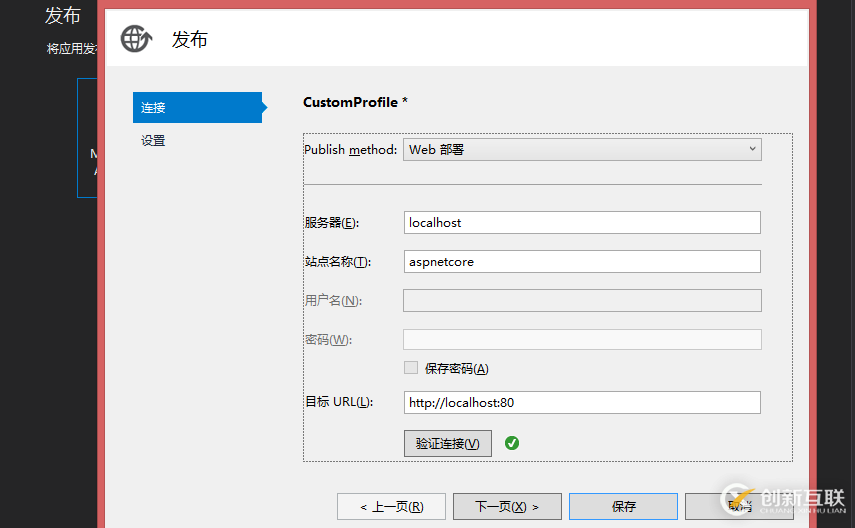Click the Publish method label
The width and height of the screenshot is (855, 528).
pyautogui.click(x=350, y=149)
